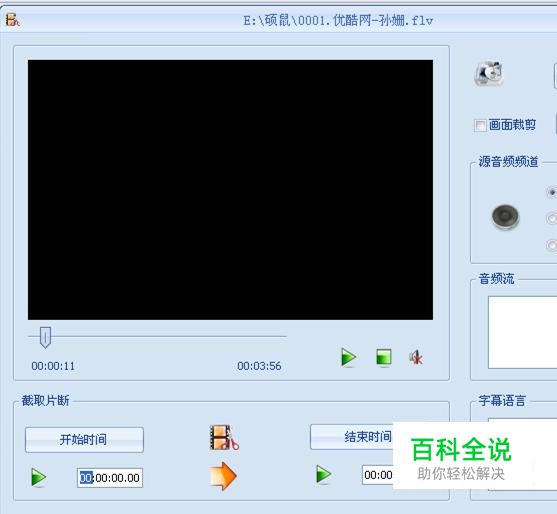557x514 pixels.
Task: Click the end time input field
Action: (x=378, y=475)
